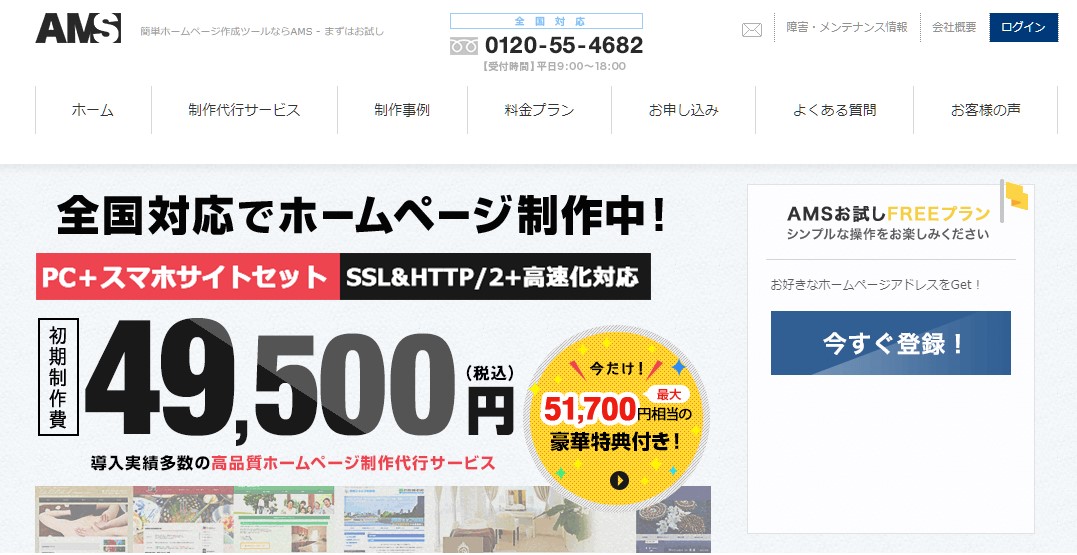1077x555 pixels.
Task: Click the ログイン button
Action: [x=1023, y=27]
